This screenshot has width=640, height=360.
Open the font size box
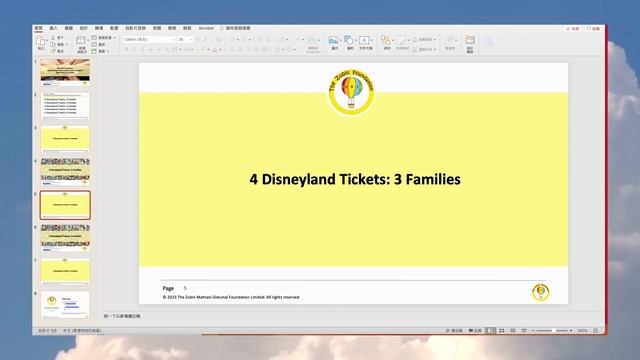[184, 39]
